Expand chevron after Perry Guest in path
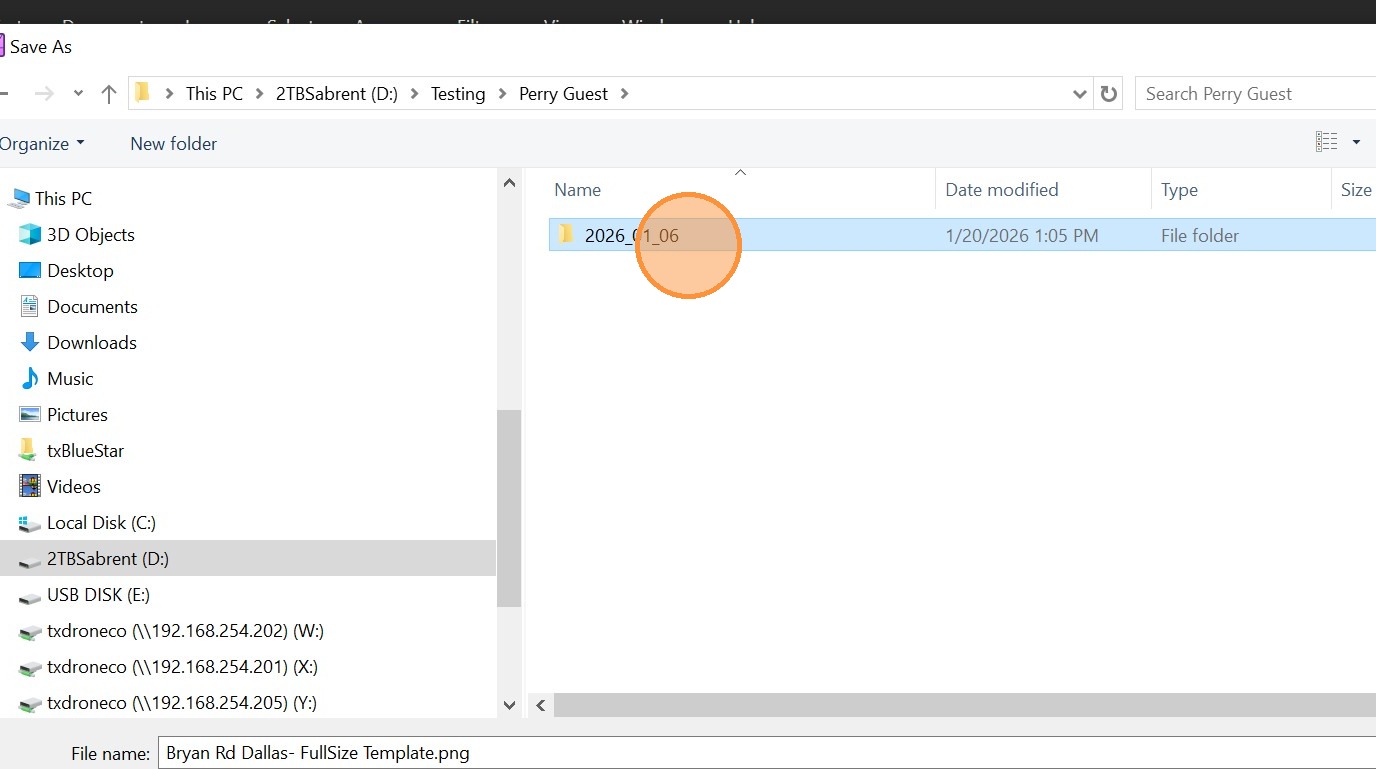The image size is (1376, 769). (625, 94)
